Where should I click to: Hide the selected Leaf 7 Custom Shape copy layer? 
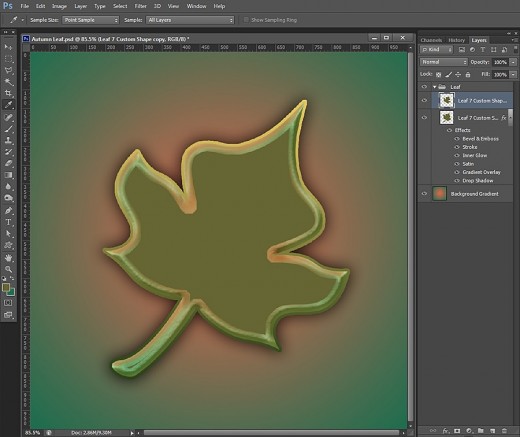(x=424, y=100)
